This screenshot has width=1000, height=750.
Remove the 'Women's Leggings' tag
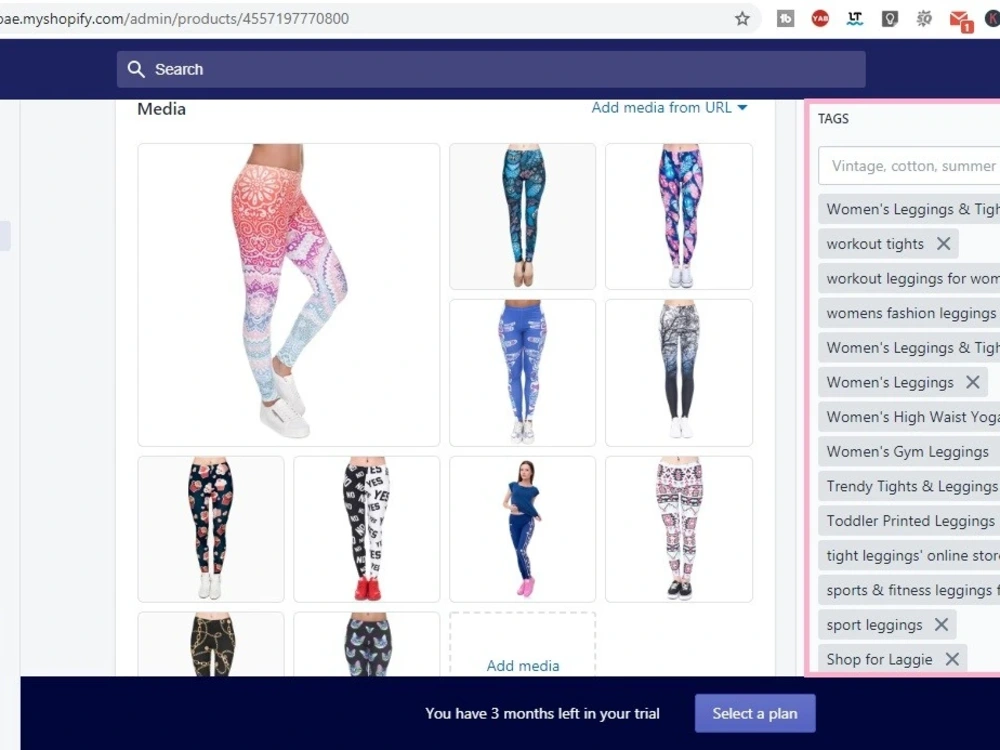973,382
